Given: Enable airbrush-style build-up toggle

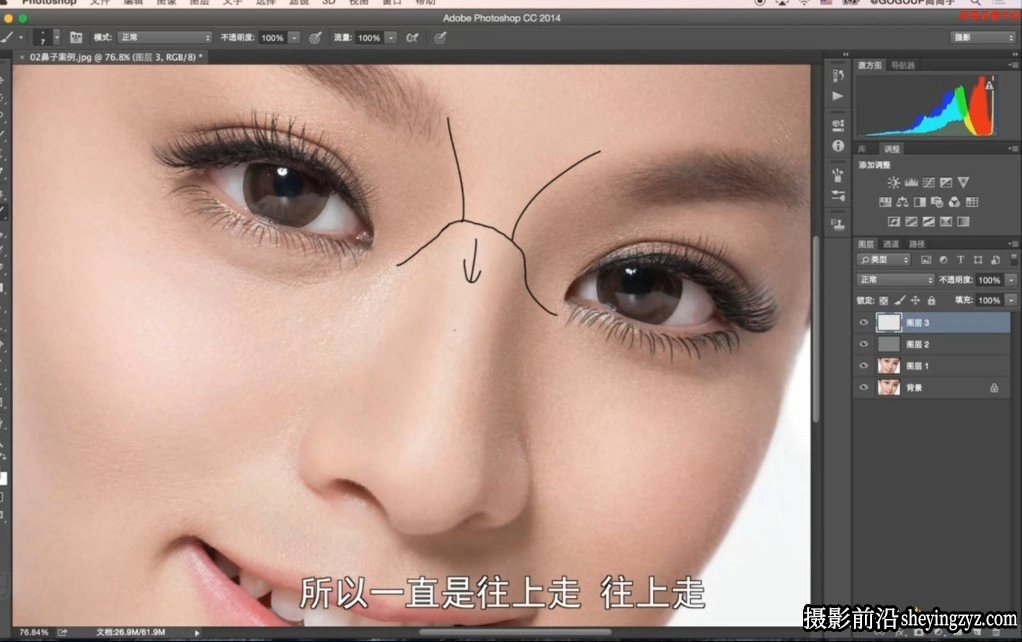Looking at the screenshot, I should [412, 38].
